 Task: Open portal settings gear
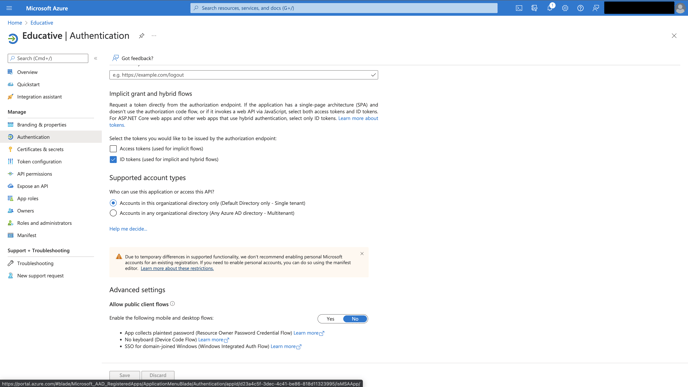coord(565,8)
